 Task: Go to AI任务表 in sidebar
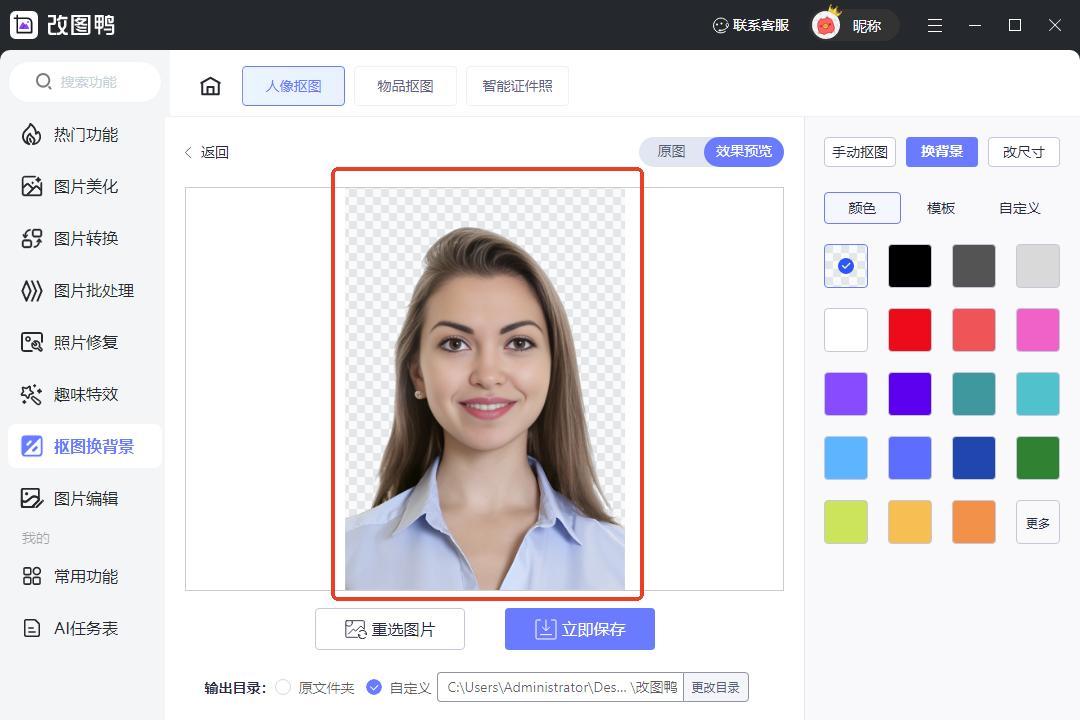(x=85, y=629)
